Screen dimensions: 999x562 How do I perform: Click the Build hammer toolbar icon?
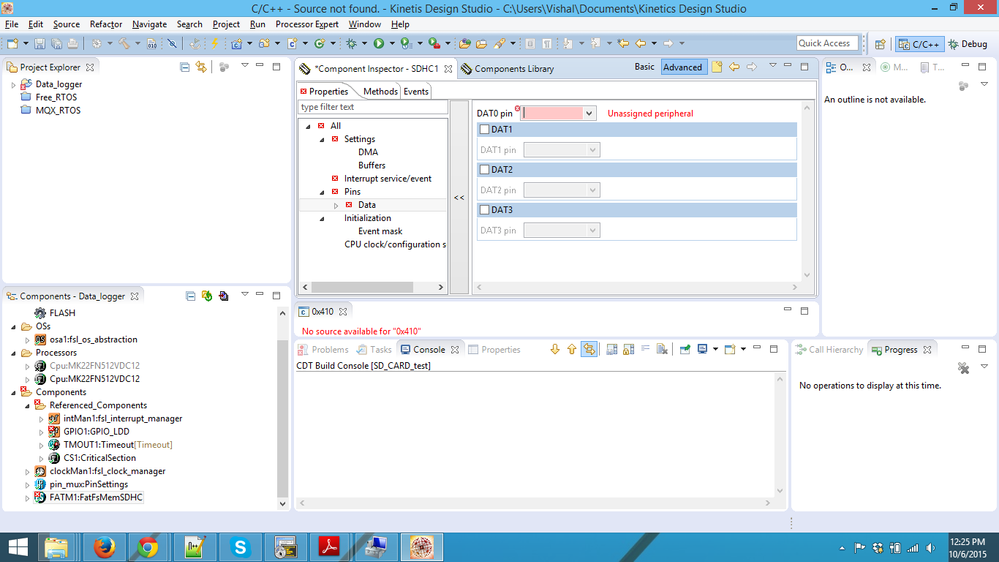[x=124, y=43]
